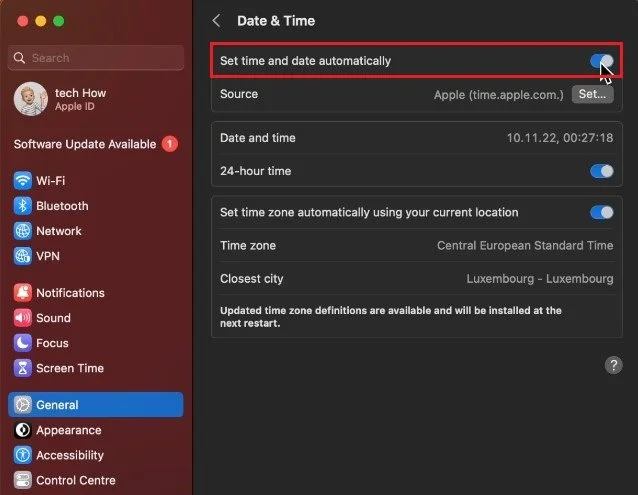Screen dimensions: 638x495
Task: Go back with the chevron arrow
Action: 216,21
